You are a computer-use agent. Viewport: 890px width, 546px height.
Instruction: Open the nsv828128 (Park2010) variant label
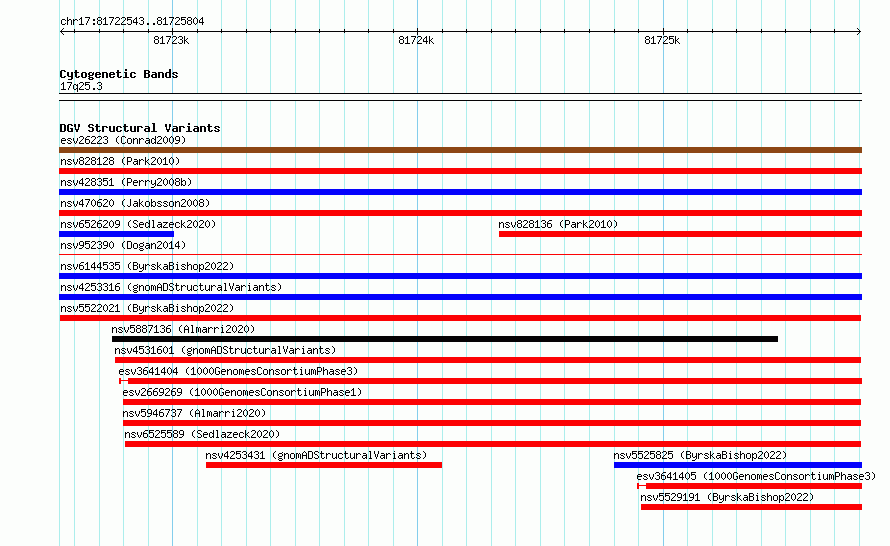tap(120, 161)
